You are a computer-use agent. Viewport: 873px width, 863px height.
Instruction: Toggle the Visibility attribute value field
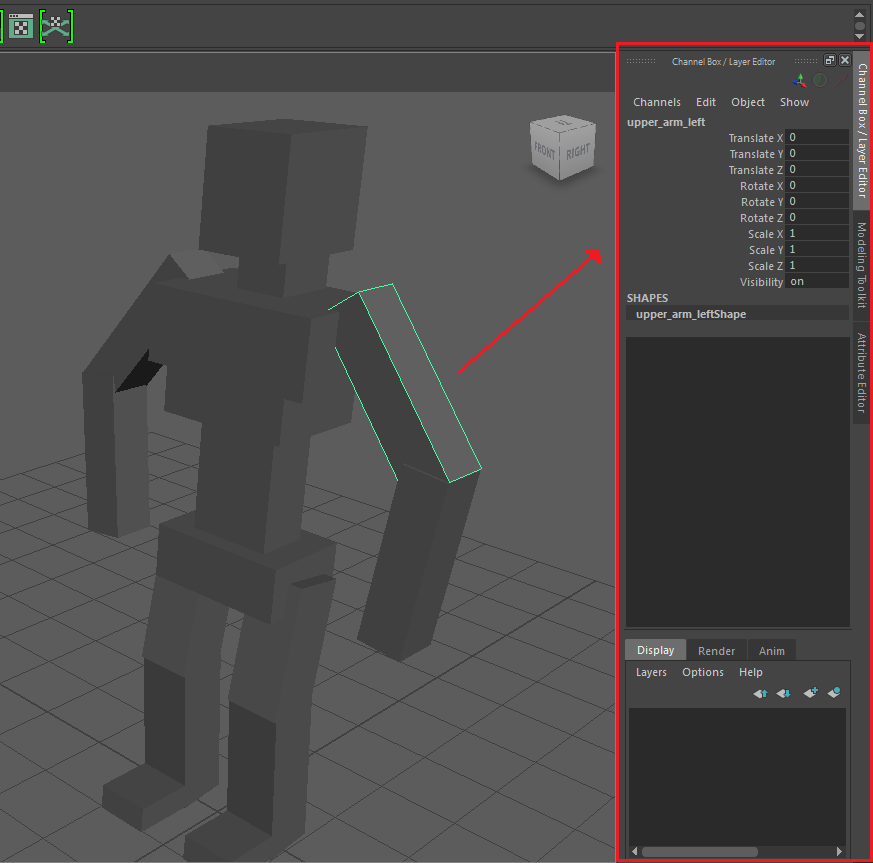[817, 282]
